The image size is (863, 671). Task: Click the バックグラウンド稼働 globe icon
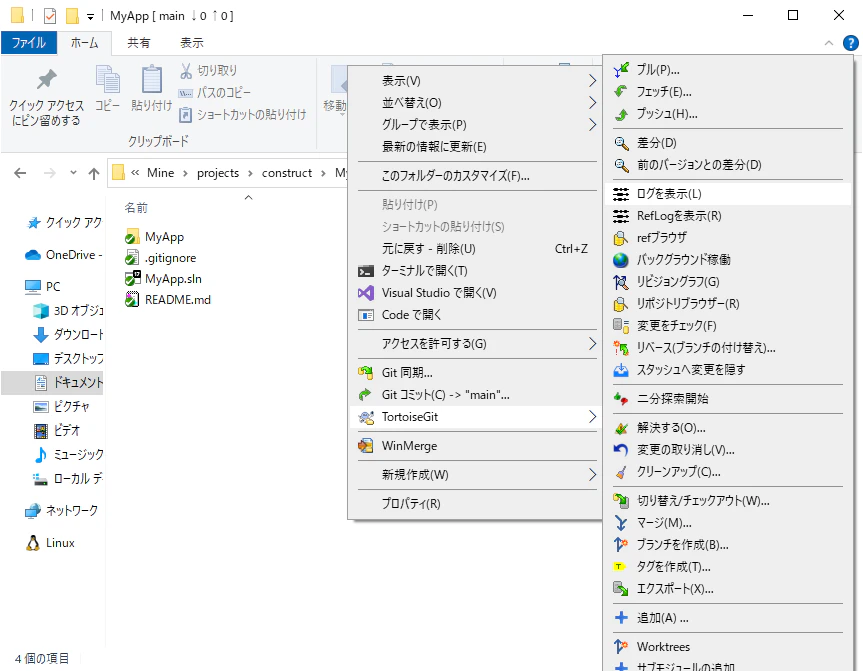621,260
